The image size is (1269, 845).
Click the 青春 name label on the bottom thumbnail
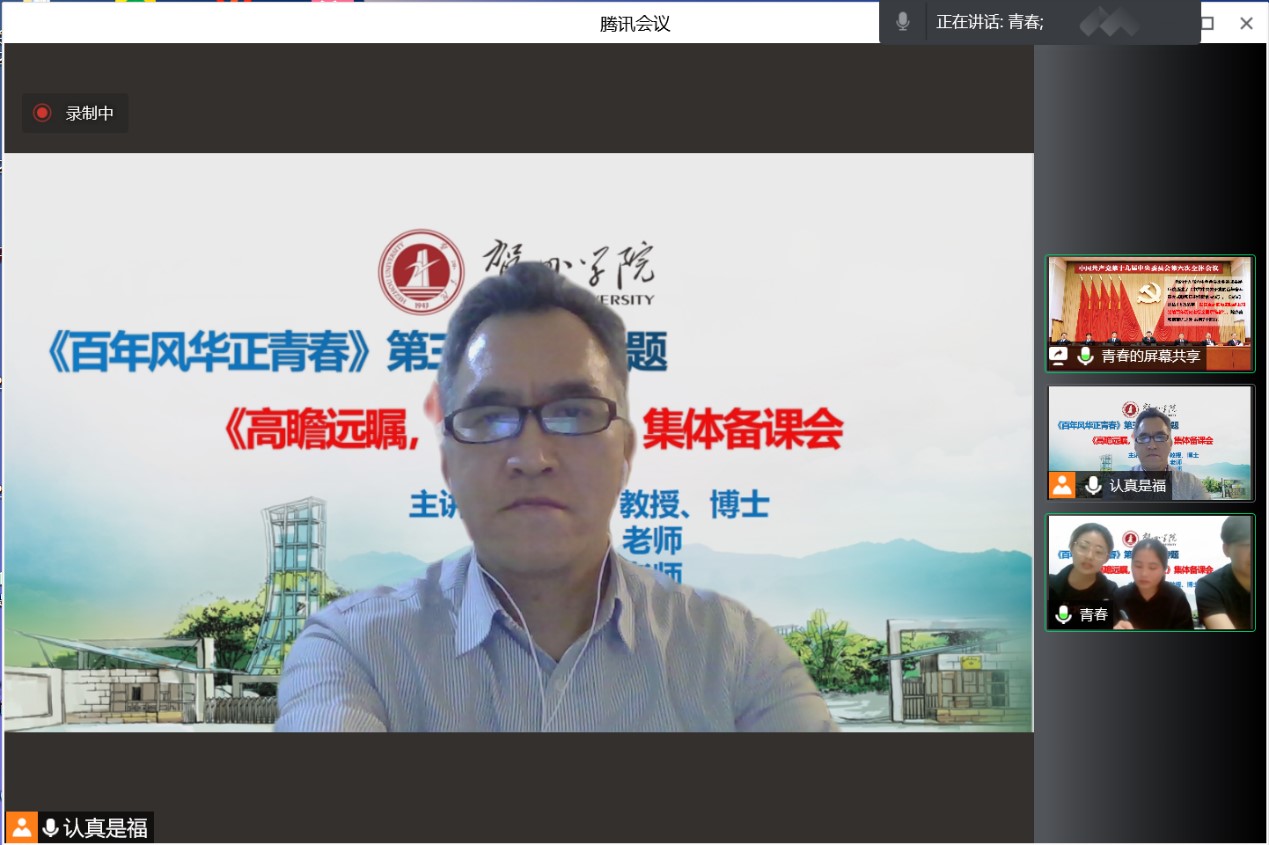click(x=1094, y=615)
